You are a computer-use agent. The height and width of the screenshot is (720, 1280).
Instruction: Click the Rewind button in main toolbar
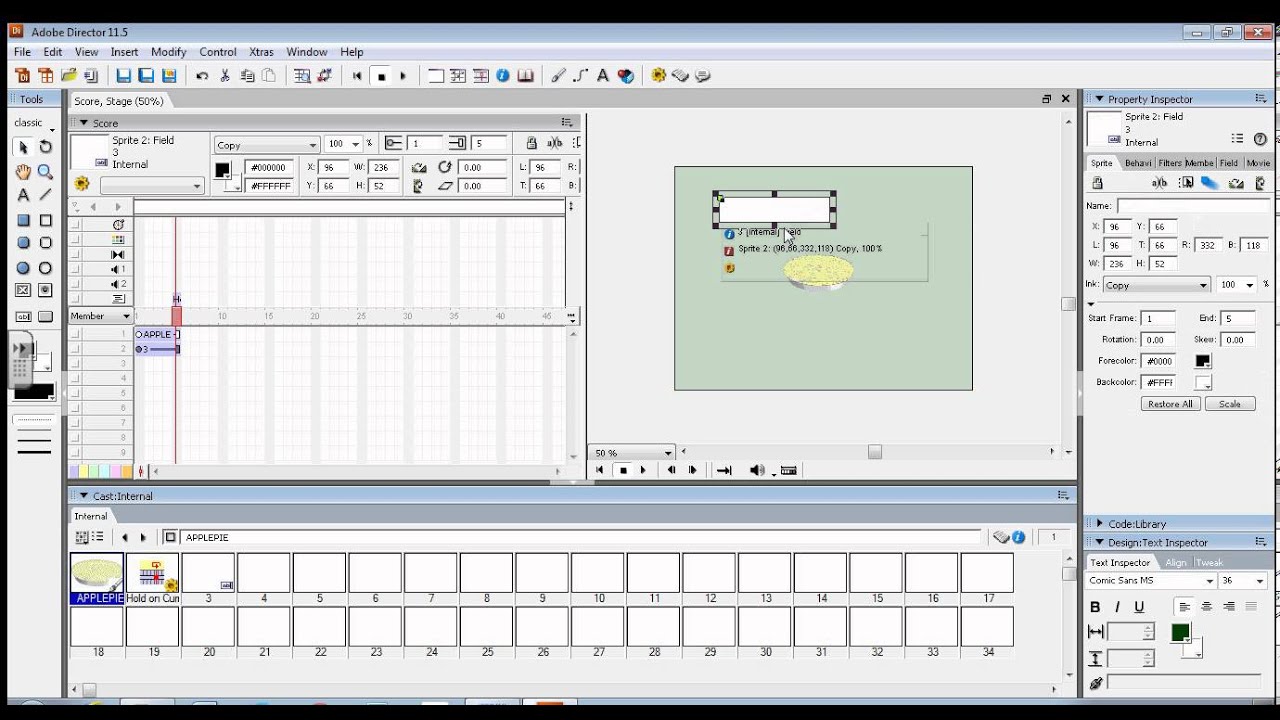[x=357, y=75]
